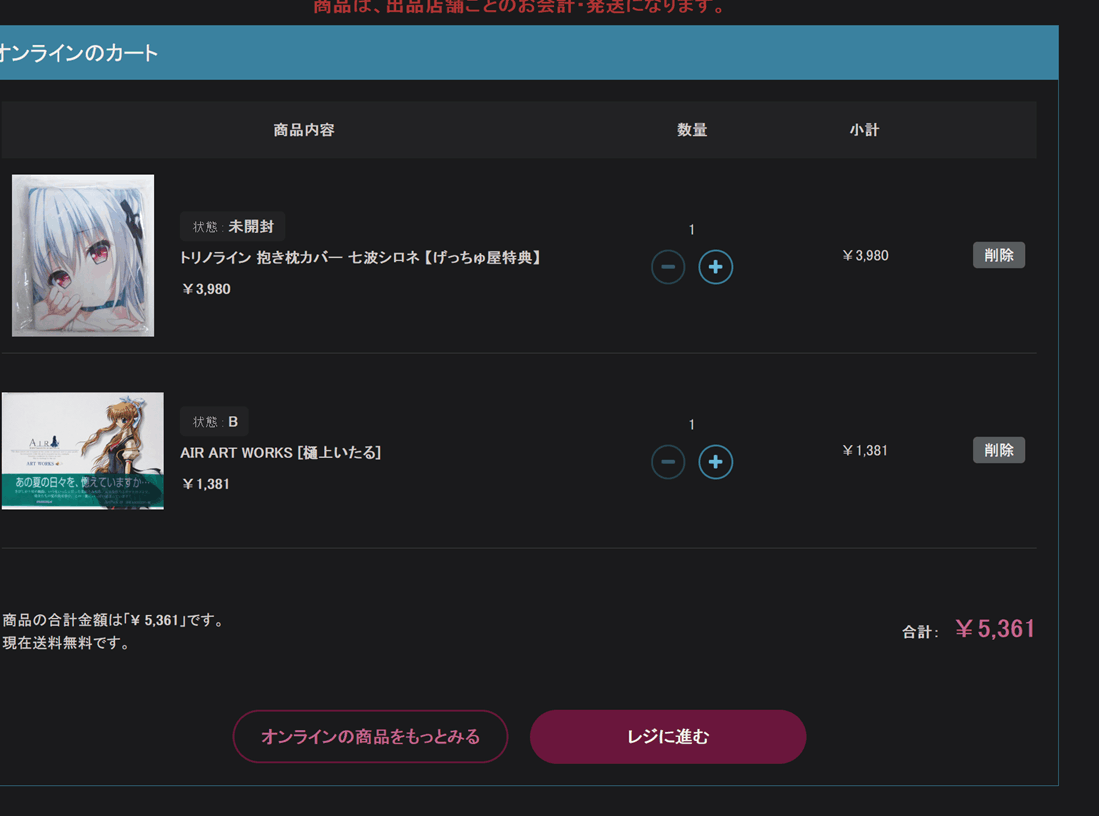Click the ¥3,980 subtotal in 小計 column
The width and height of the screenshot is (1099, 816).
[865, 256]
